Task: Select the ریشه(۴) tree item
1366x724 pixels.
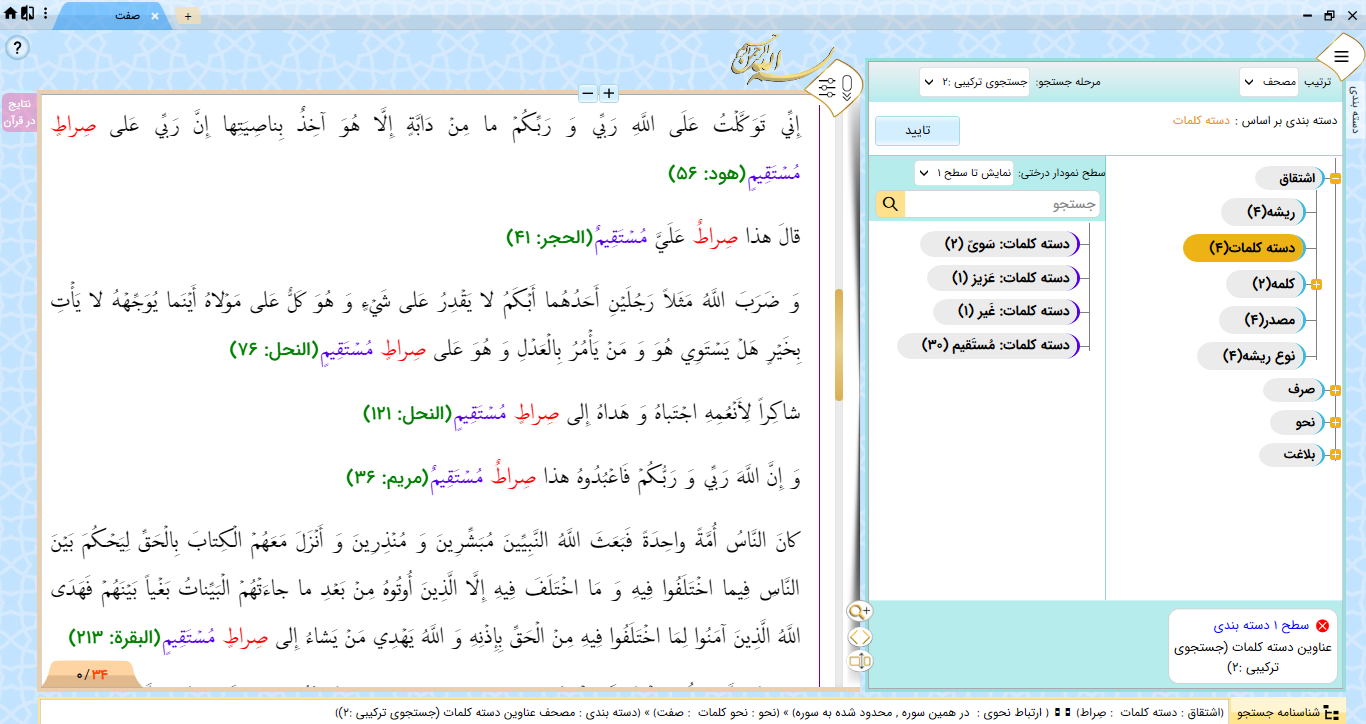Action: click(x=1264, y=212)
